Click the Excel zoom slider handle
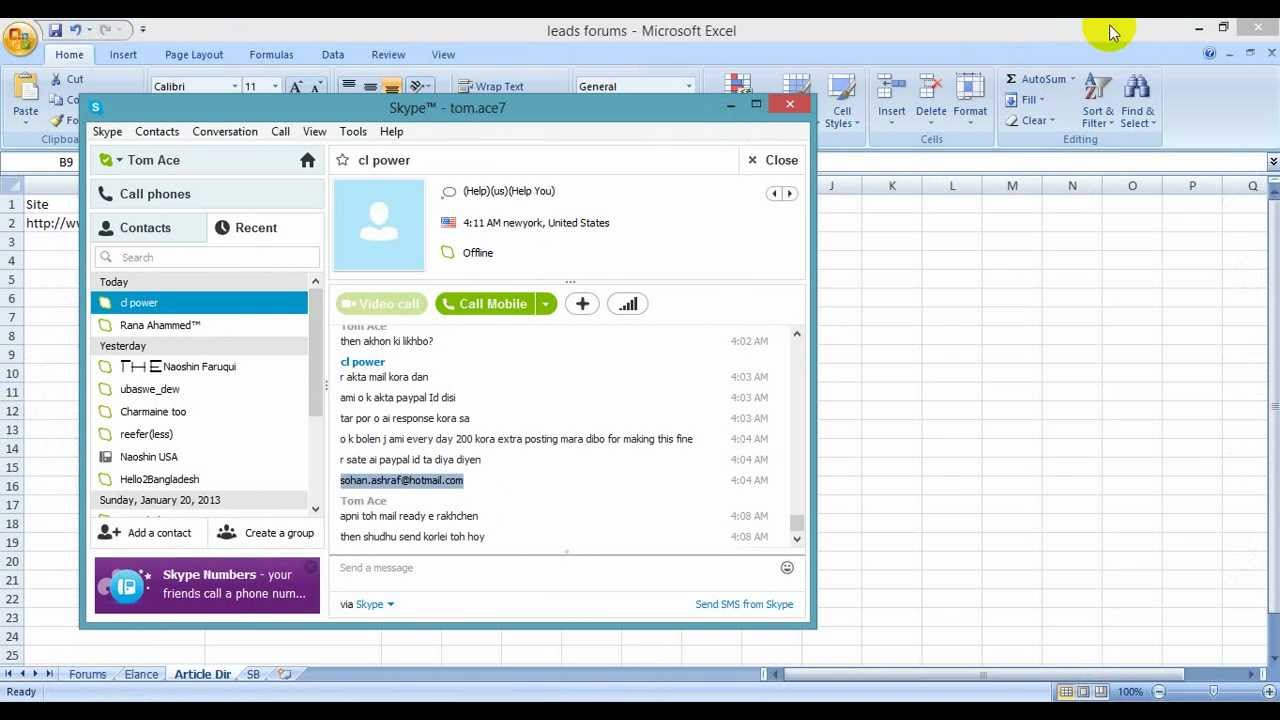 click(x=1213, y=692)
